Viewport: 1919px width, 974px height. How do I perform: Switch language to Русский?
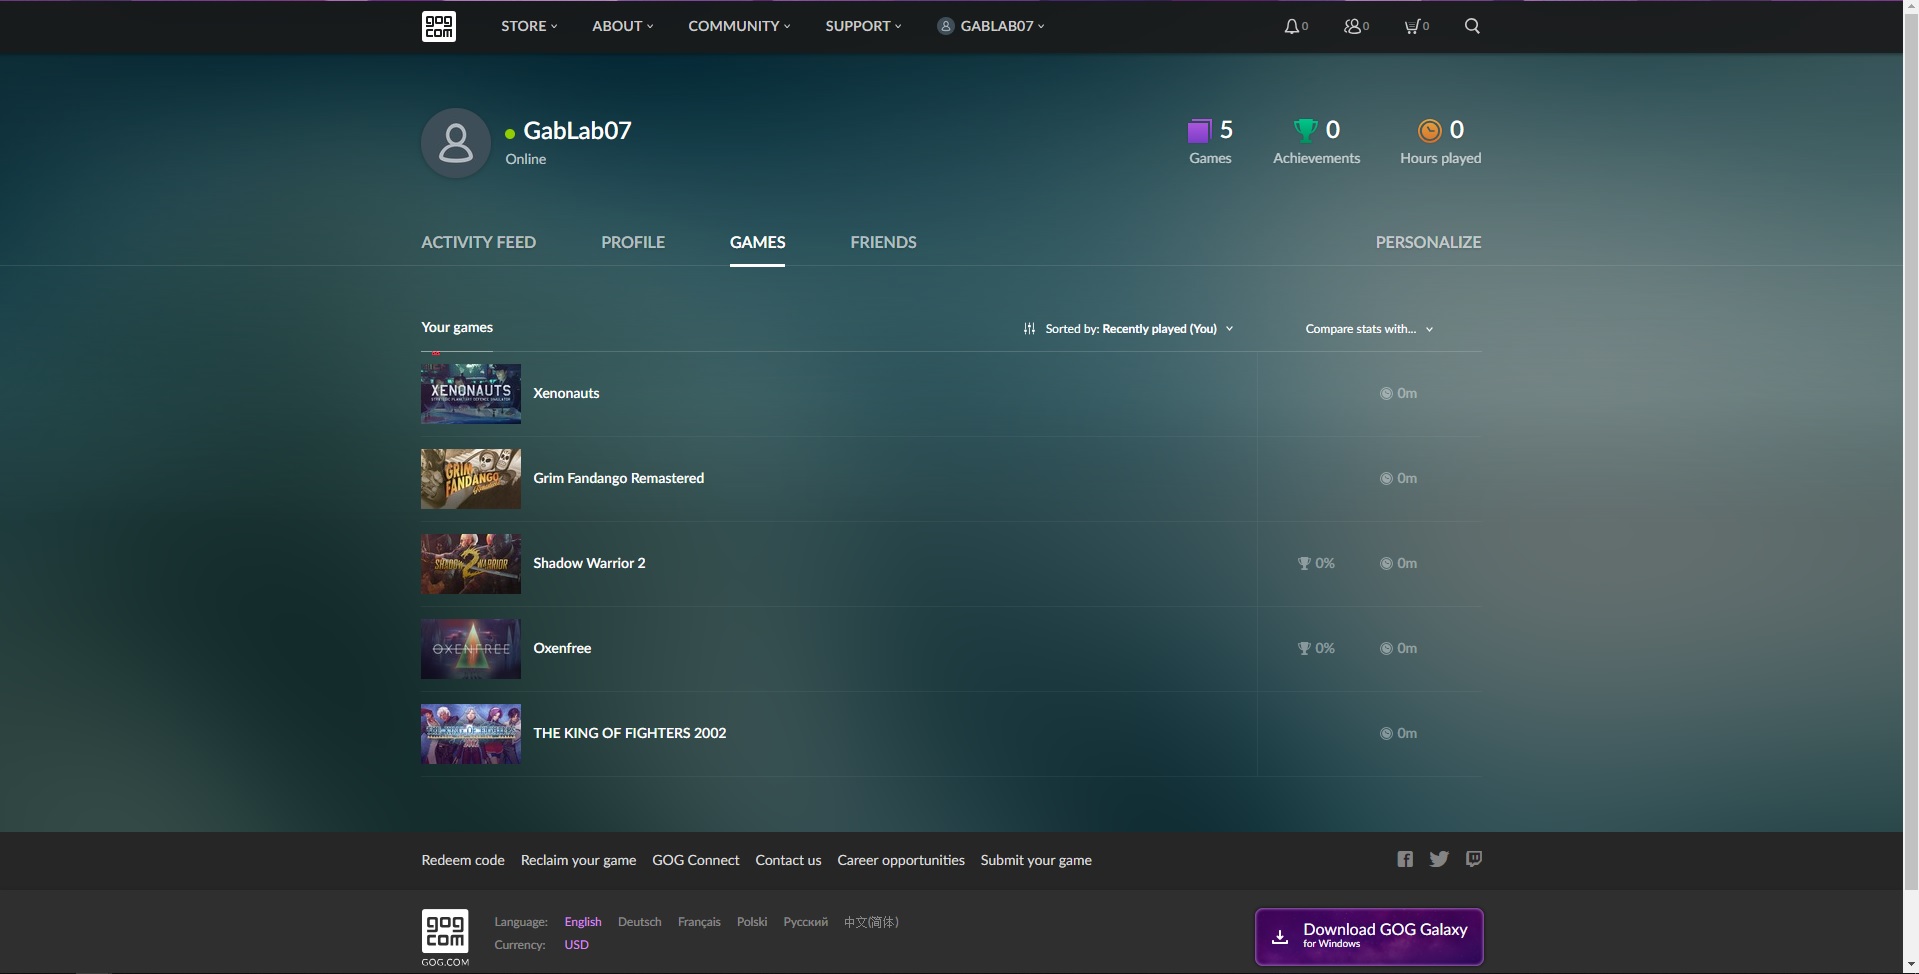(x=805, y=922)
